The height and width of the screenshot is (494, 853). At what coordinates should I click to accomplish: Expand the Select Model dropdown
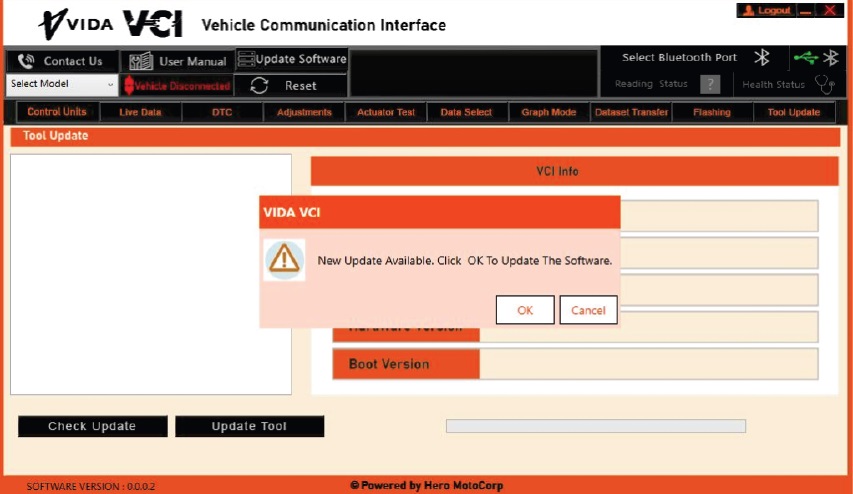(110, 85)
